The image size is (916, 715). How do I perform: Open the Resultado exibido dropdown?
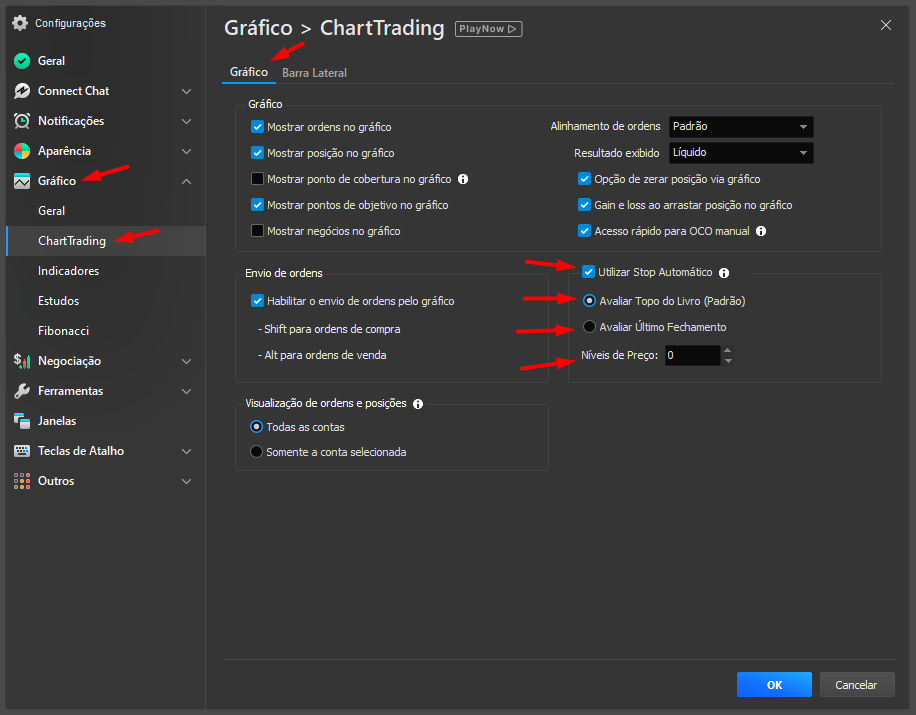(740, 153)
